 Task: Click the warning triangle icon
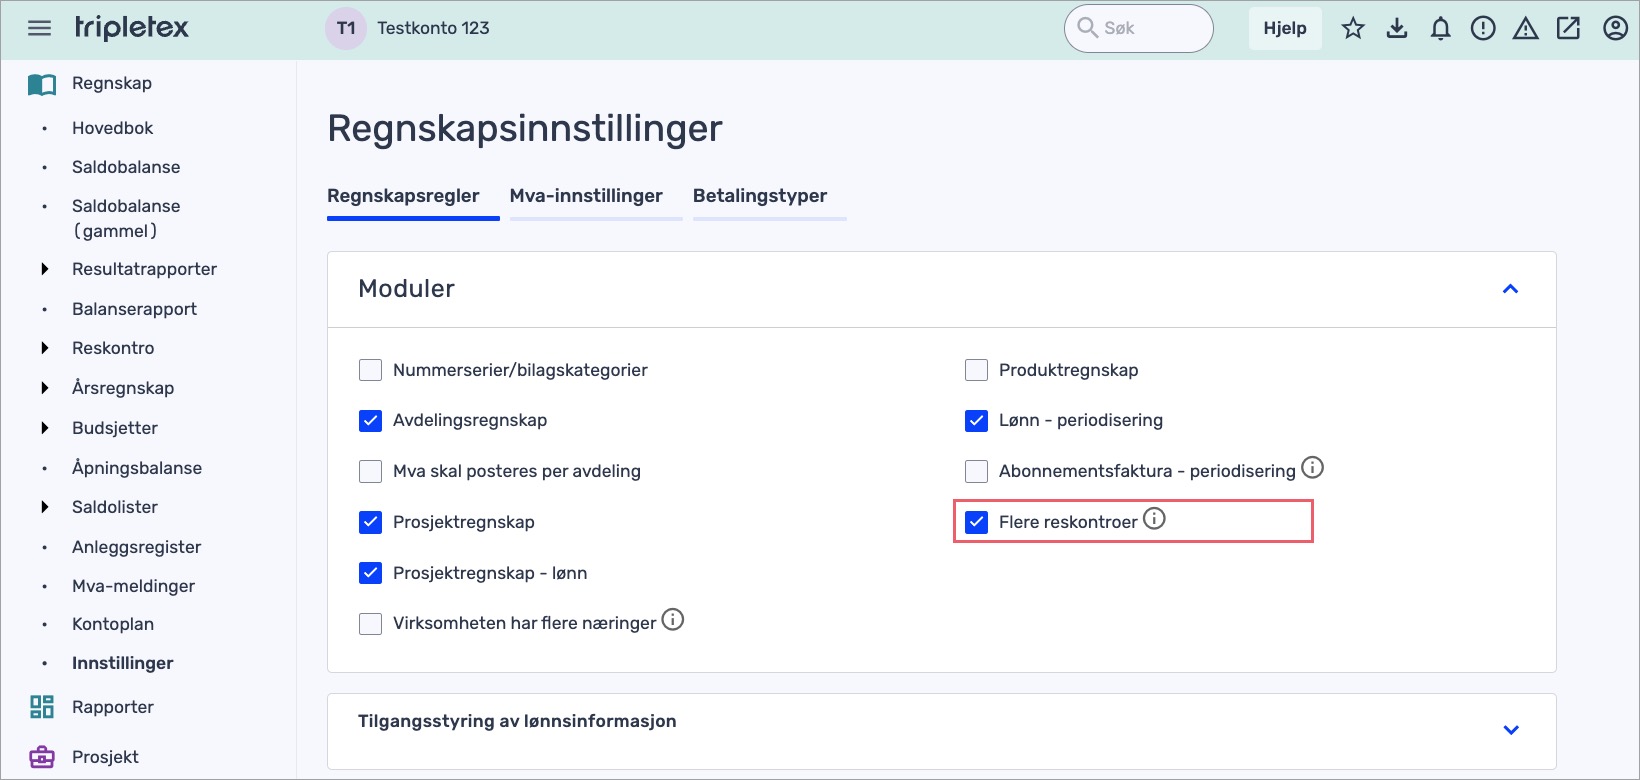coord(1526,28)
